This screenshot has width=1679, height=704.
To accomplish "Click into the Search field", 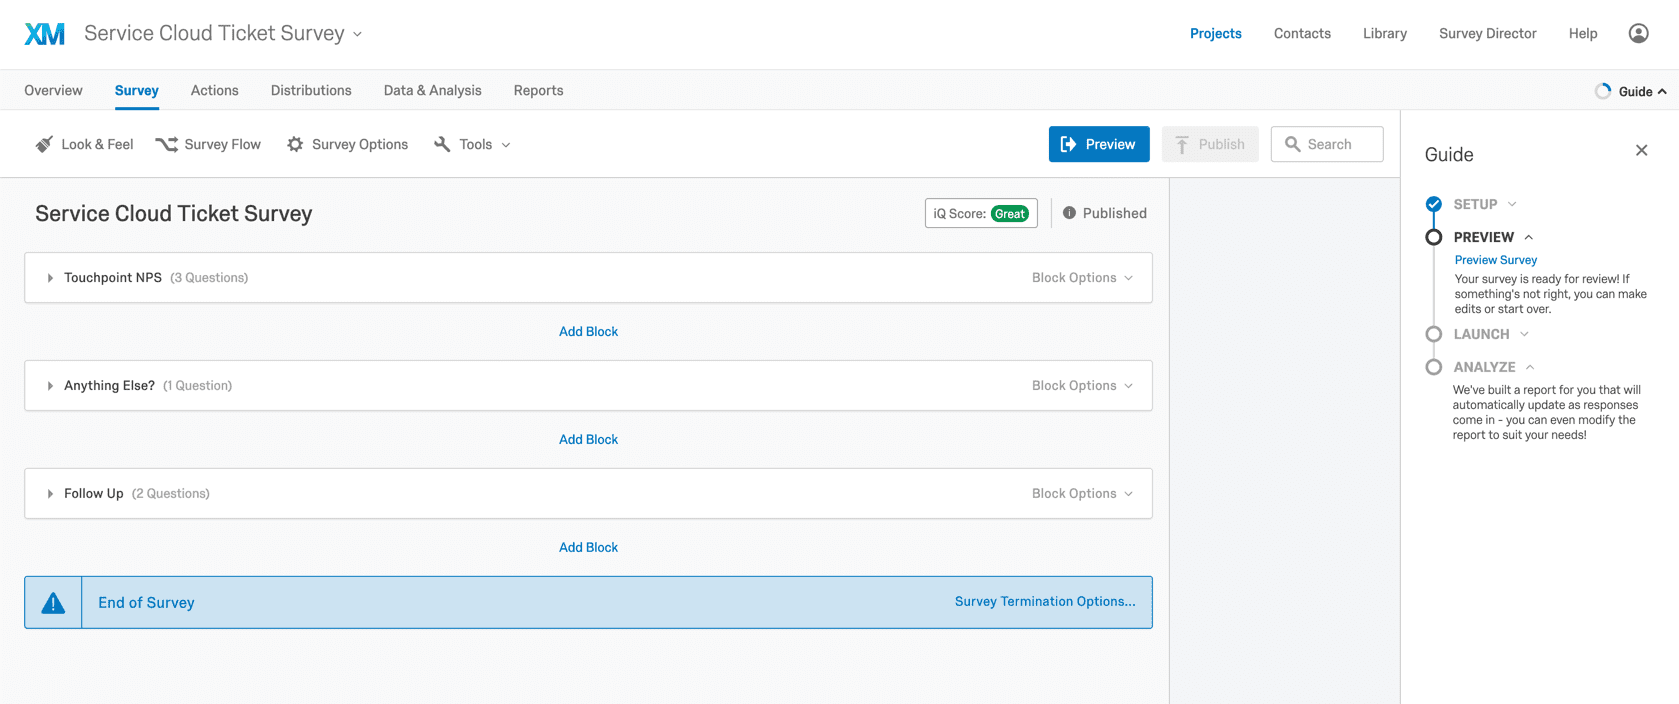I will coord(1327,144).
